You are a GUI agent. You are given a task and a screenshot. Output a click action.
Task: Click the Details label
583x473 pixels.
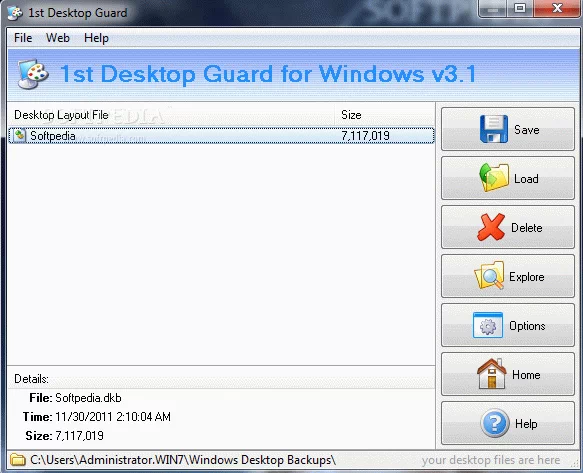(x=31, y=379)
